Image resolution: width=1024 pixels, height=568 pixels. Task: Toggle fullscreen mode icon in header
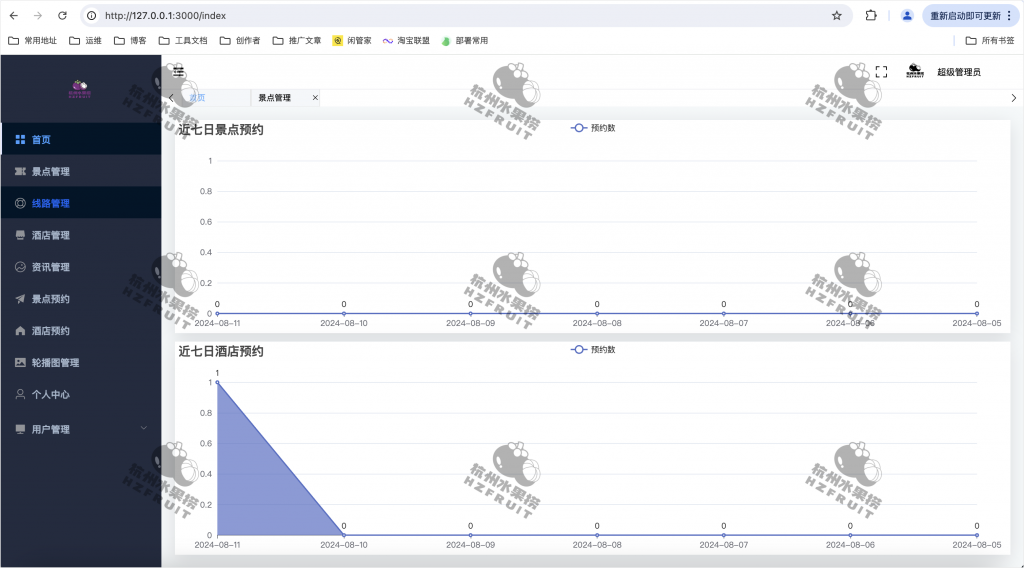[881, 72]
